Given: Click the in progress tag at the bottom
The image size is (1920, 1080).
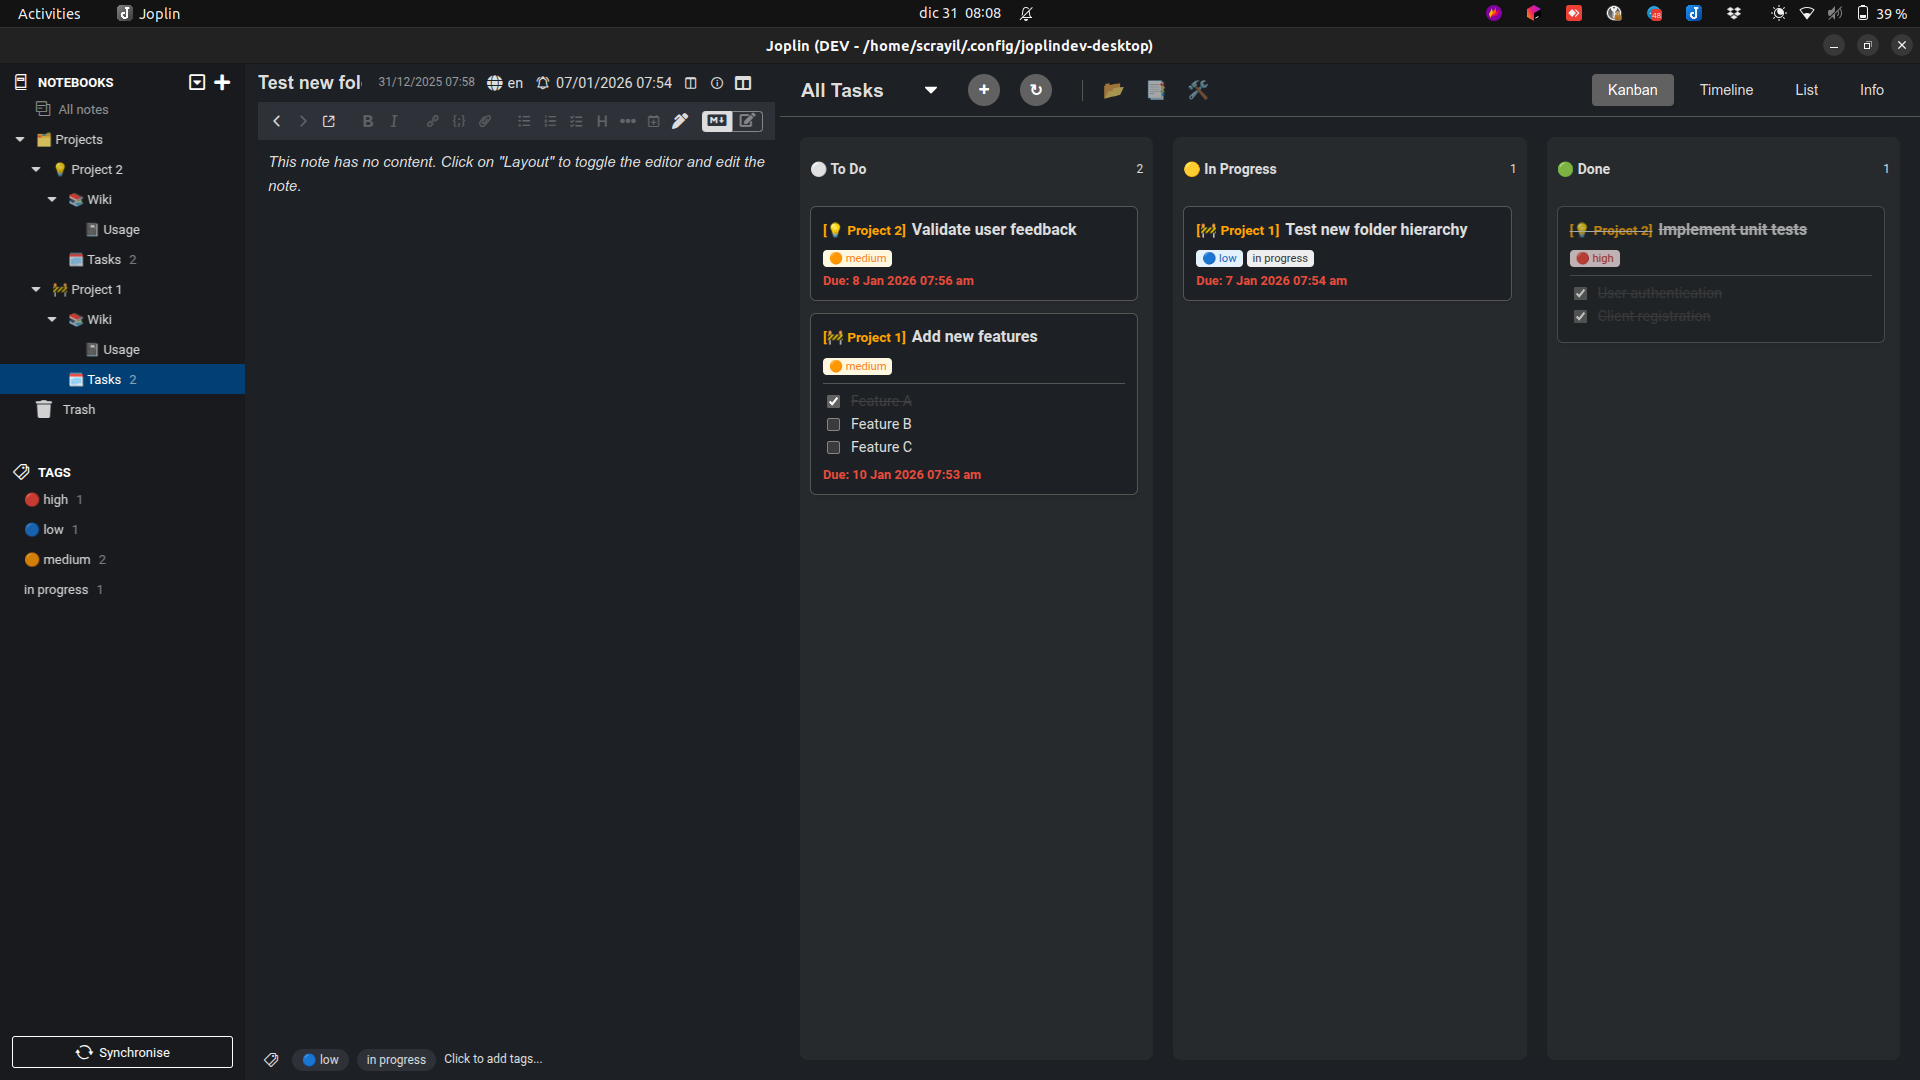Looking at the screenshot, I should point(395,1059).
